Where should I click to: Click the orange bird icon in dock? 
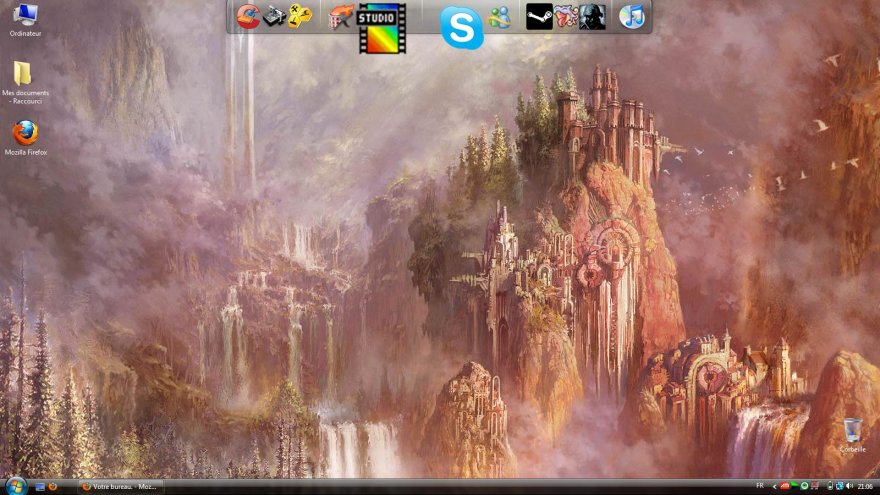click(x=342, y=16)
